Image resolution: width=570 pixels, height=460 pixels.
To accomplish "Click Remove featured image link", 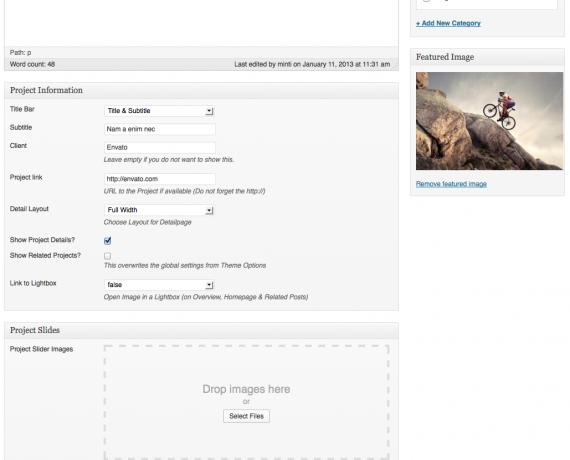I will coord(451,184).
